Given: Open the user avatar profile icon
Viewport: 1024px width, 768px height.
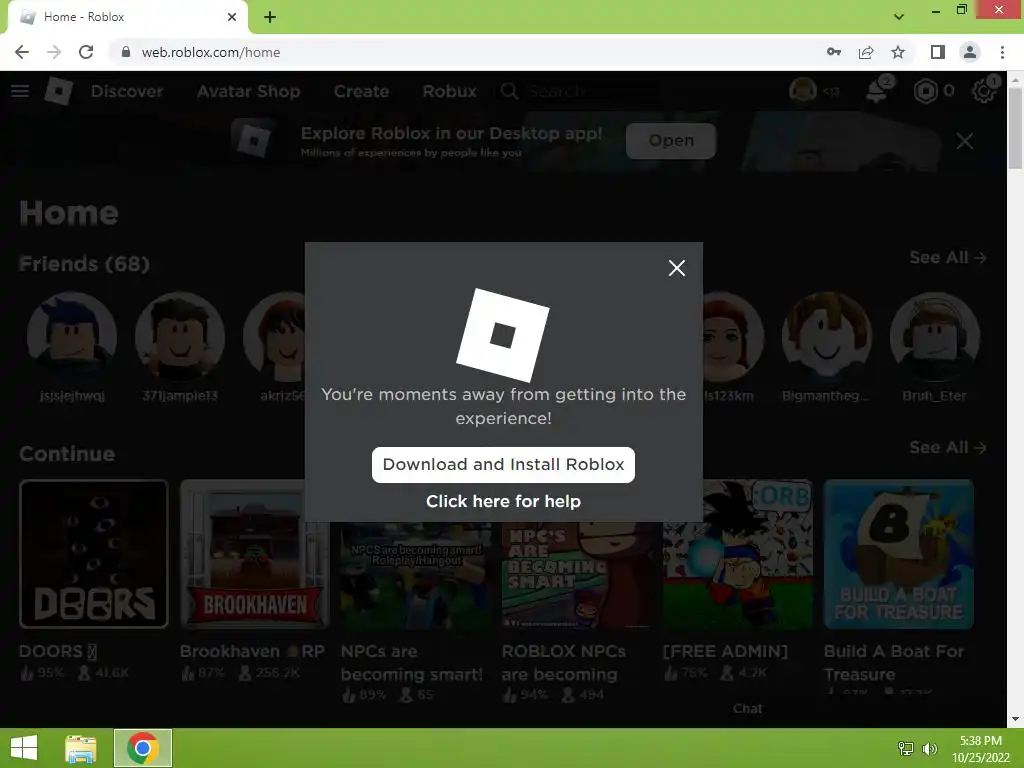Looking at the screenshot, I should pyautogui.click(x=803, y=91).
